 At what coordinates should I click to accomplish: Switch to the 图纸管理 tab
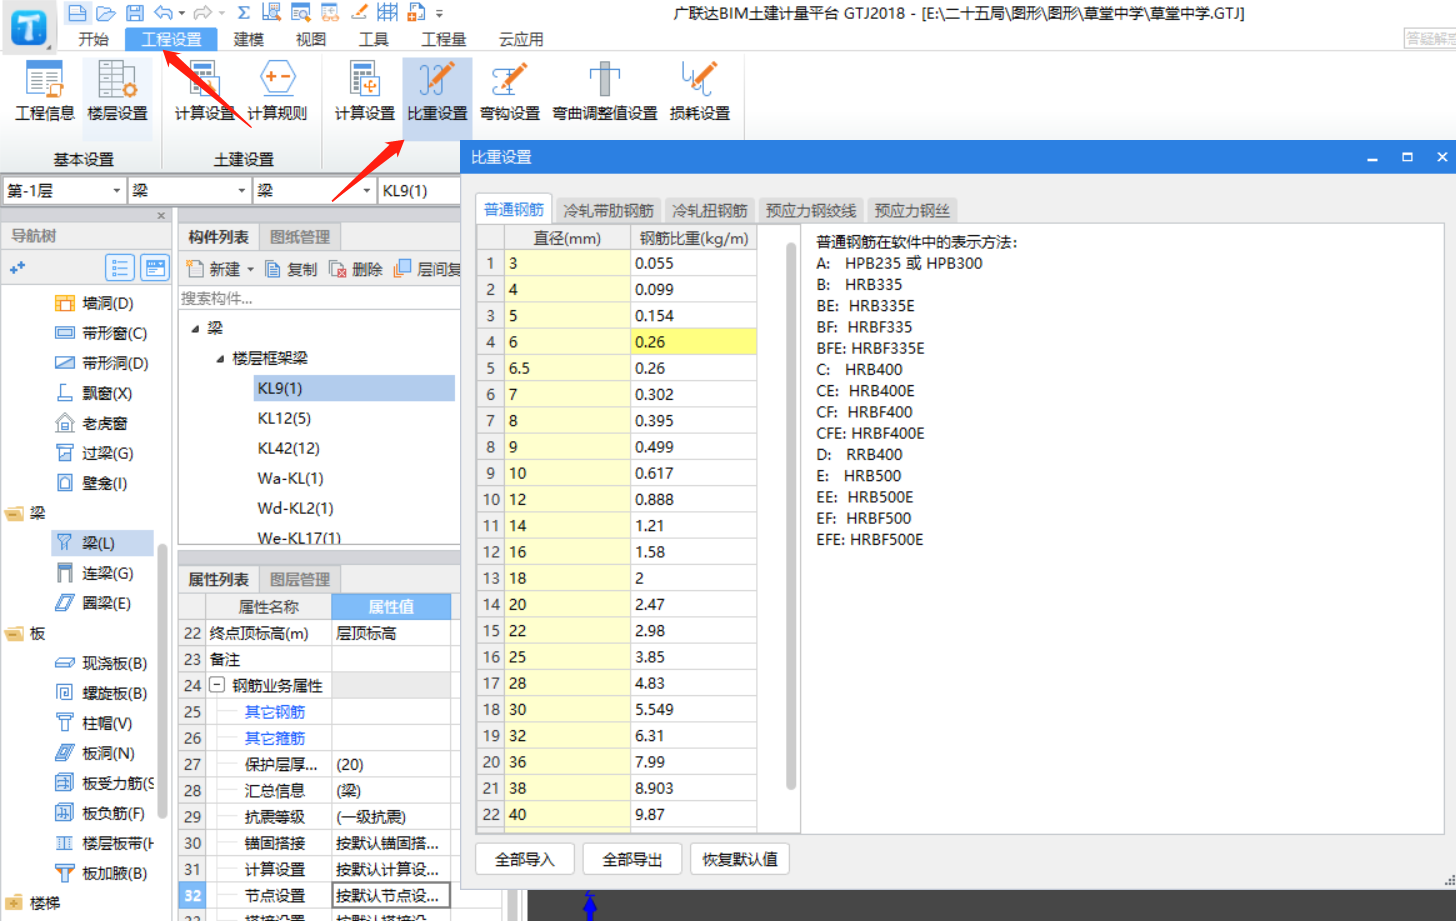tap(300, 237)
